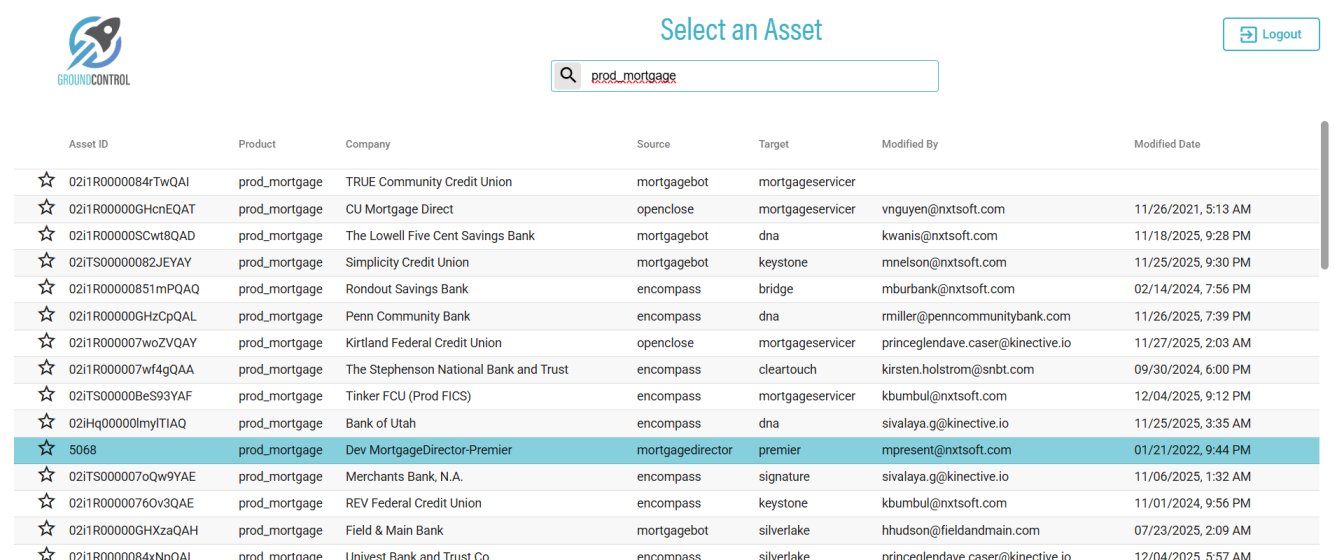Click mortgagedirector source cell
1344x560 pixels.
pyautogui.click(x=685, y=450)
